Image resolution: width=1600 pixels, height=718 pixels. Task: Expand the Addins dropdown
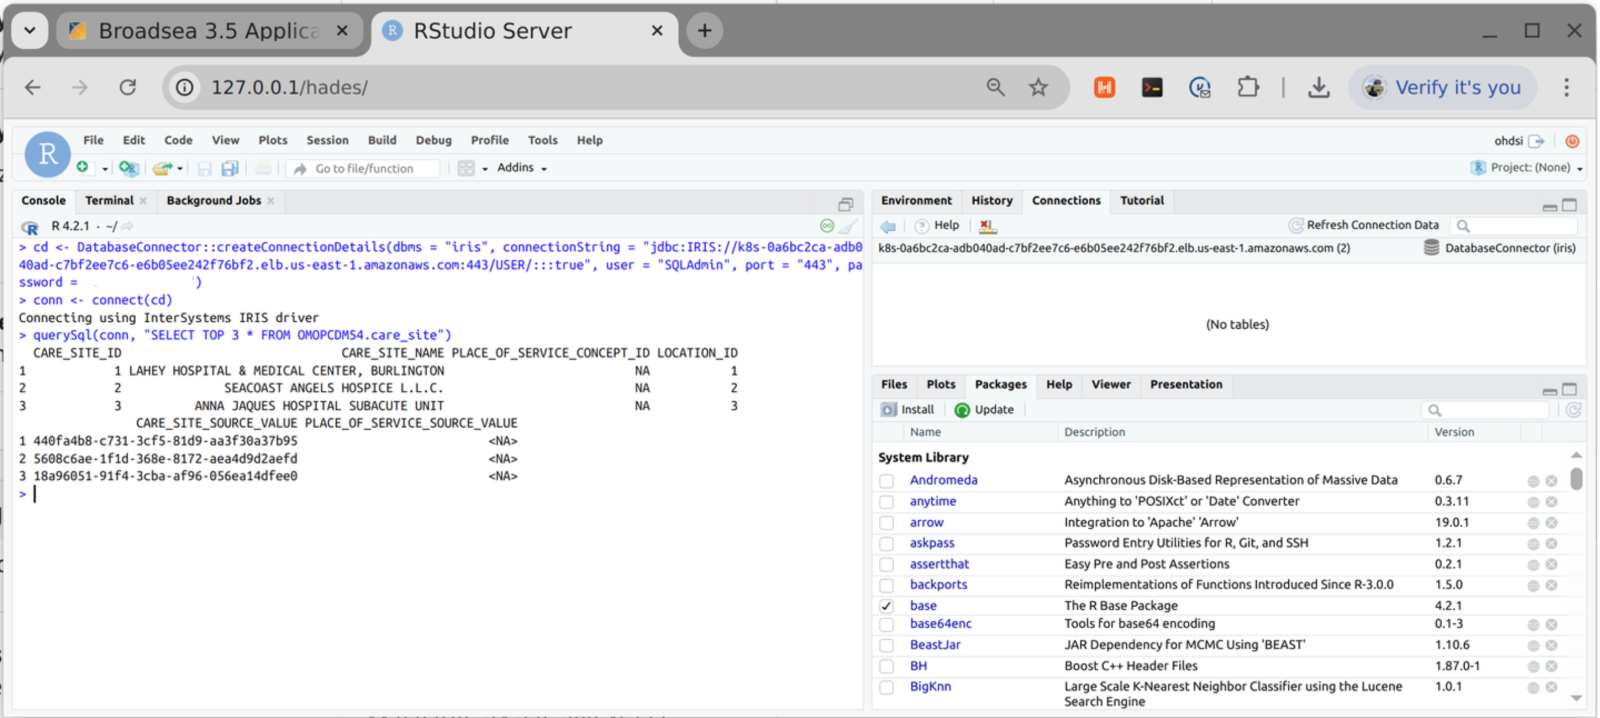[x=522, y=168]
